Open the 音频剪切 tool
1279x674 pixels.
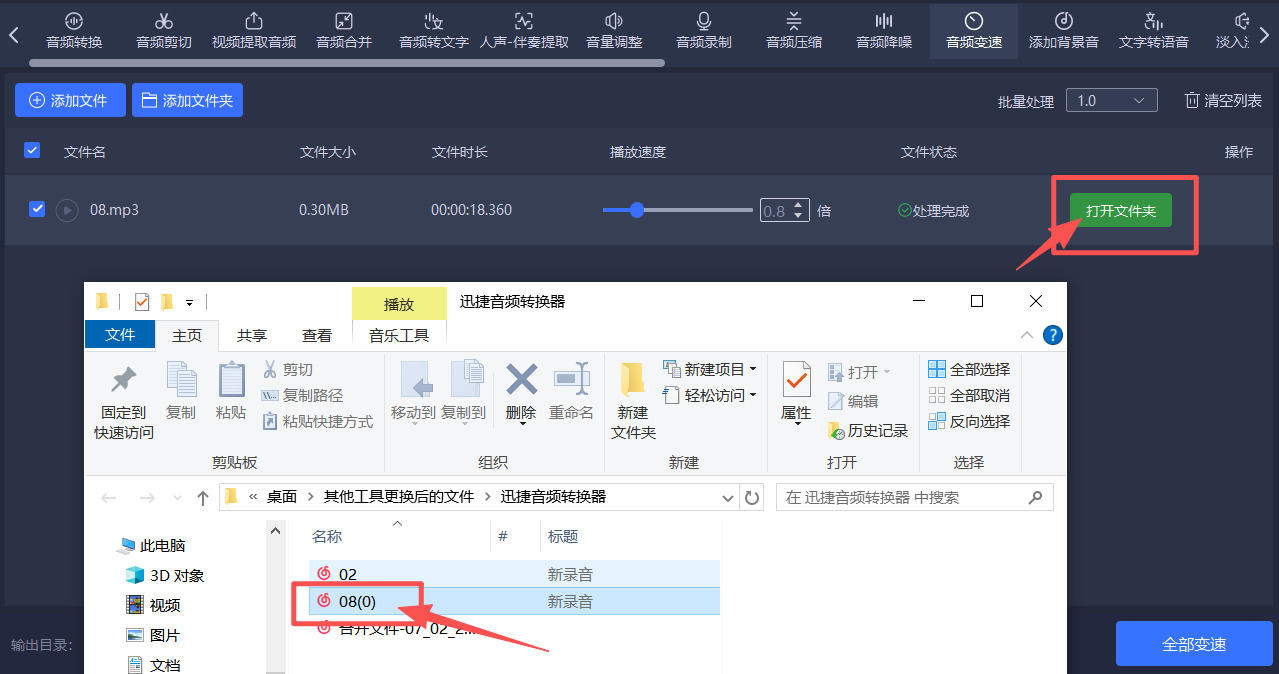click(x=163, y=30)
